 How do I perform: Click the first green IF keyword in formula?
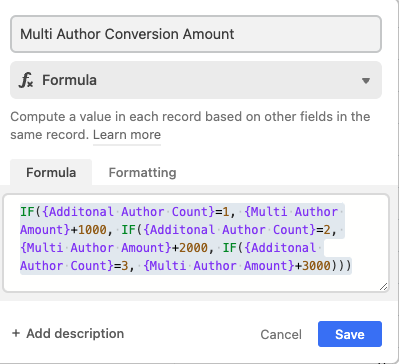27,212
